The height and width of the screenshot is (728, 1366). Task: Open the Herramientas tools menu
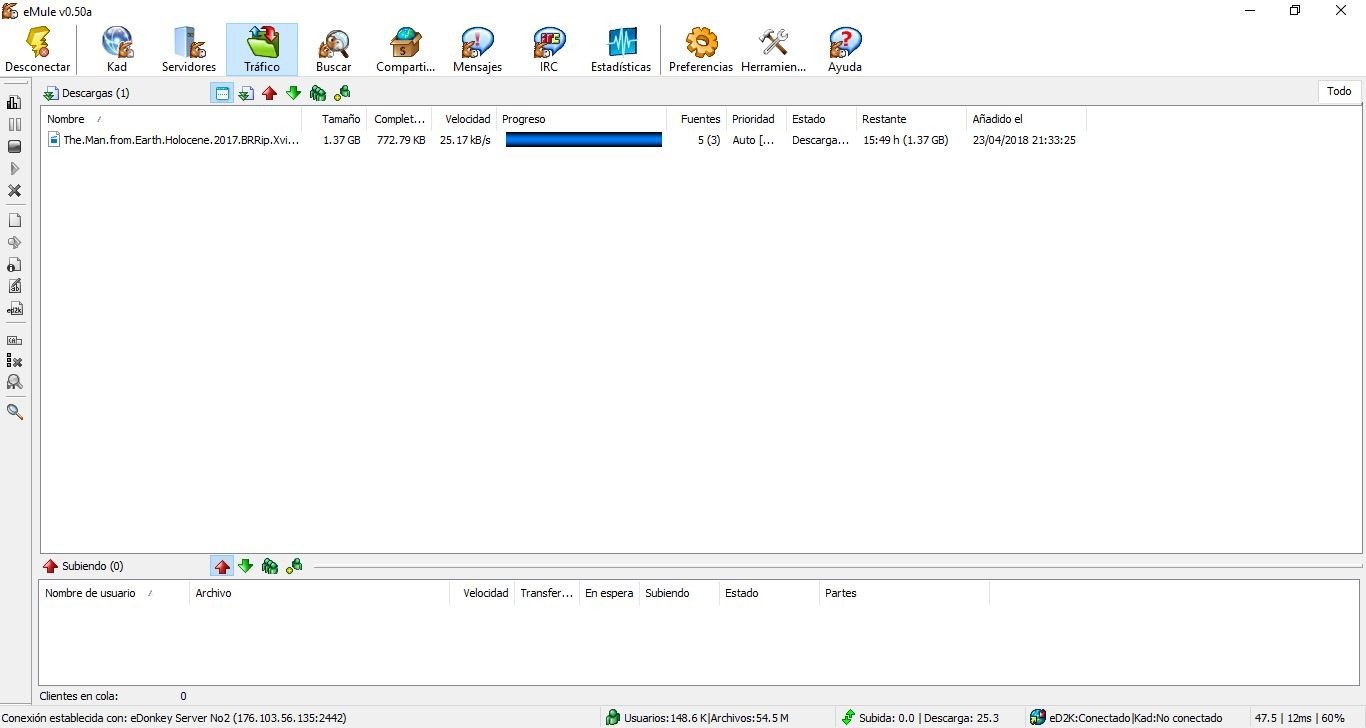tap(773, 50)
